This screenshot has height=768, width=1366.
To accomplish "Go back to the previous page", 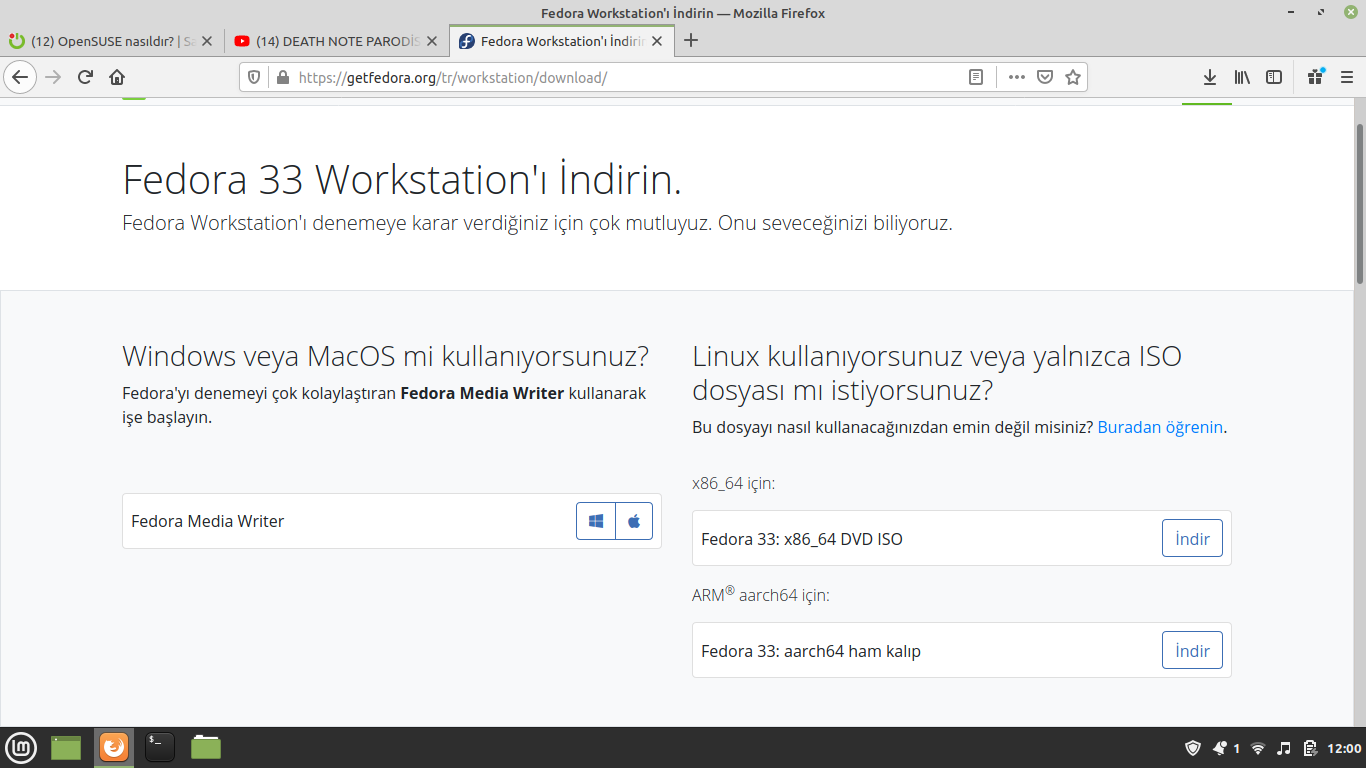I will click(x=20, y=77).
